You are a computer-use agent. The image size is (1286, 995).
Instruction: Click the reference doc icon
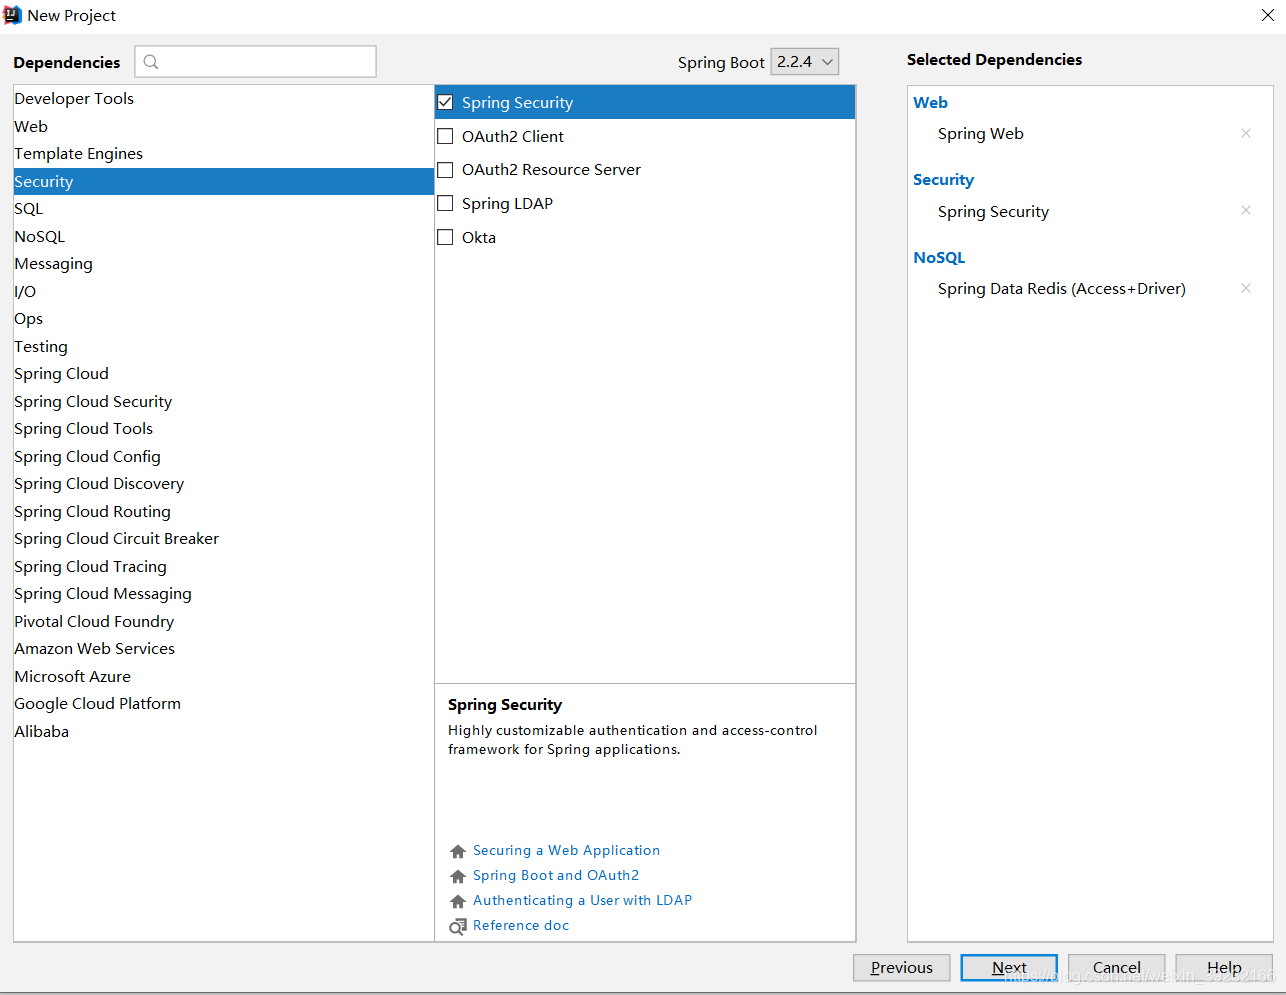point(458,926)
